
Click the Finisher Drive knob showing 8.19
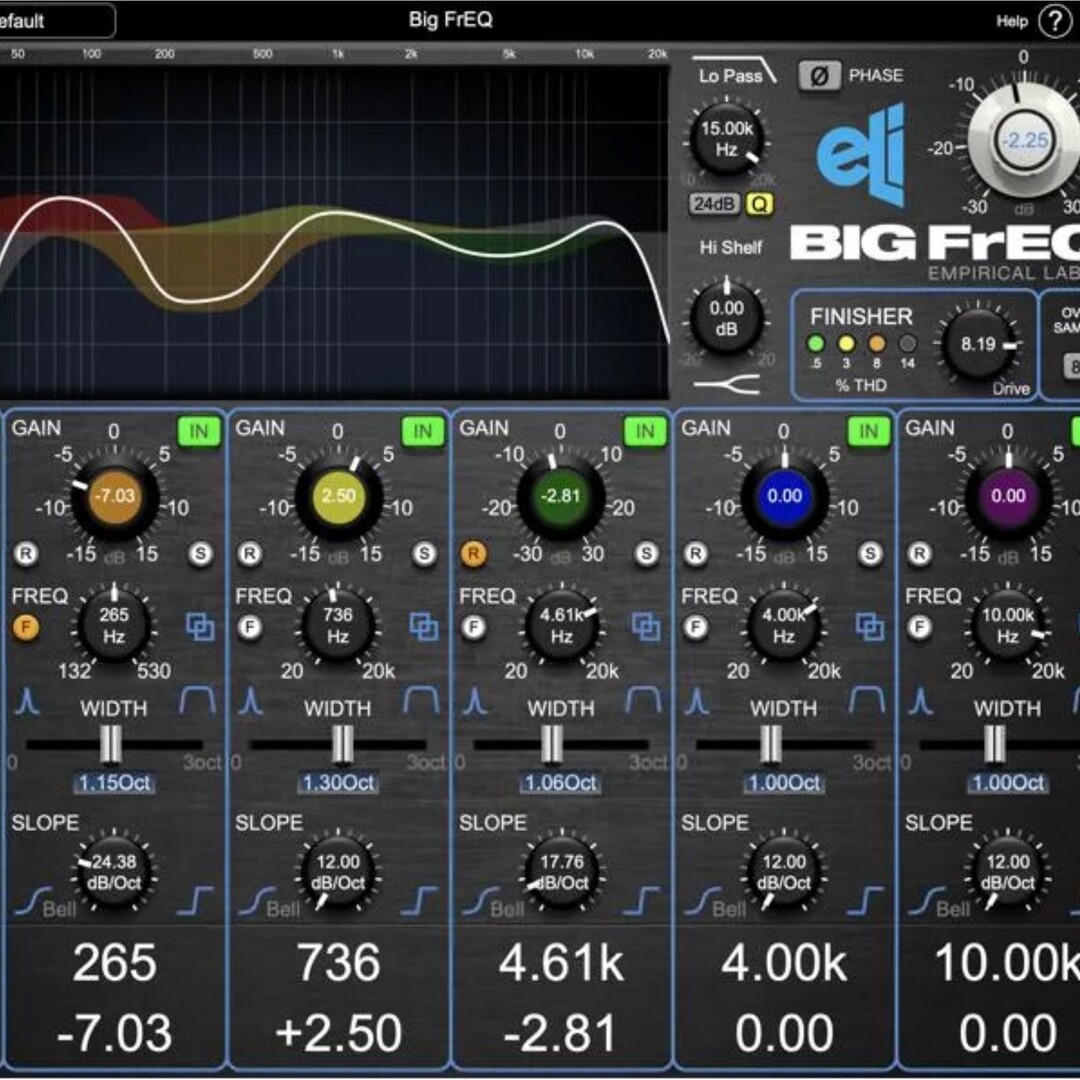(x=979, y=344)
